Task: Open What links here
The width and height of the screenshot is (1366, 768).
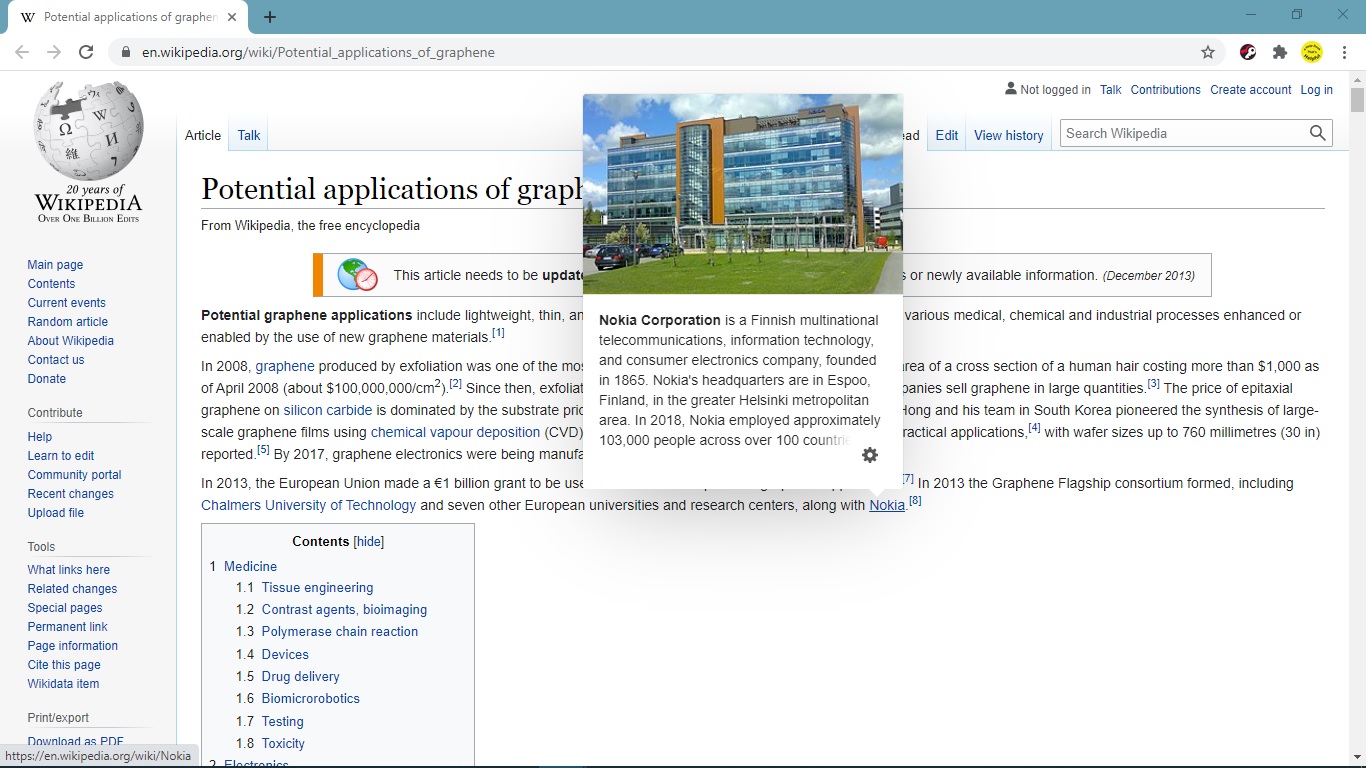Action: pyautogui.click(x=69, y=570)
